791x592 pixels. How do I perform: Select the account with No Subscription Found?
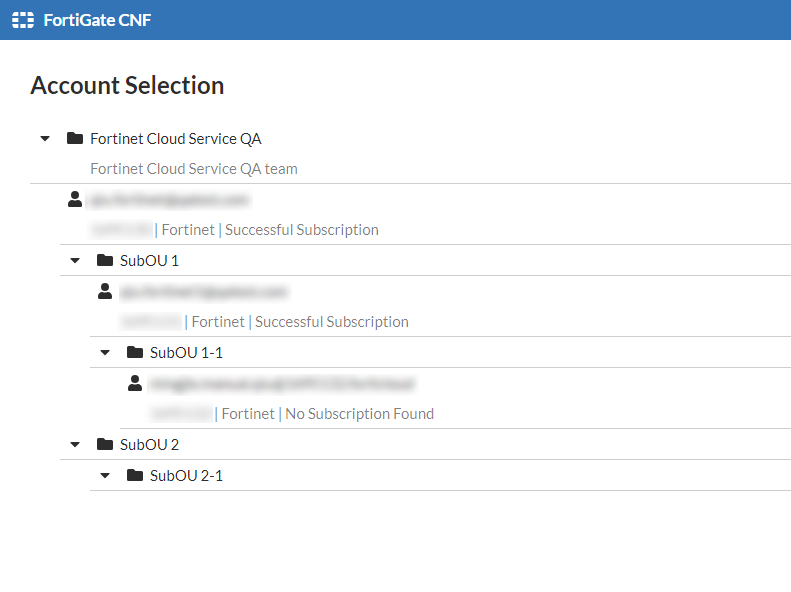tap(359, 413)
